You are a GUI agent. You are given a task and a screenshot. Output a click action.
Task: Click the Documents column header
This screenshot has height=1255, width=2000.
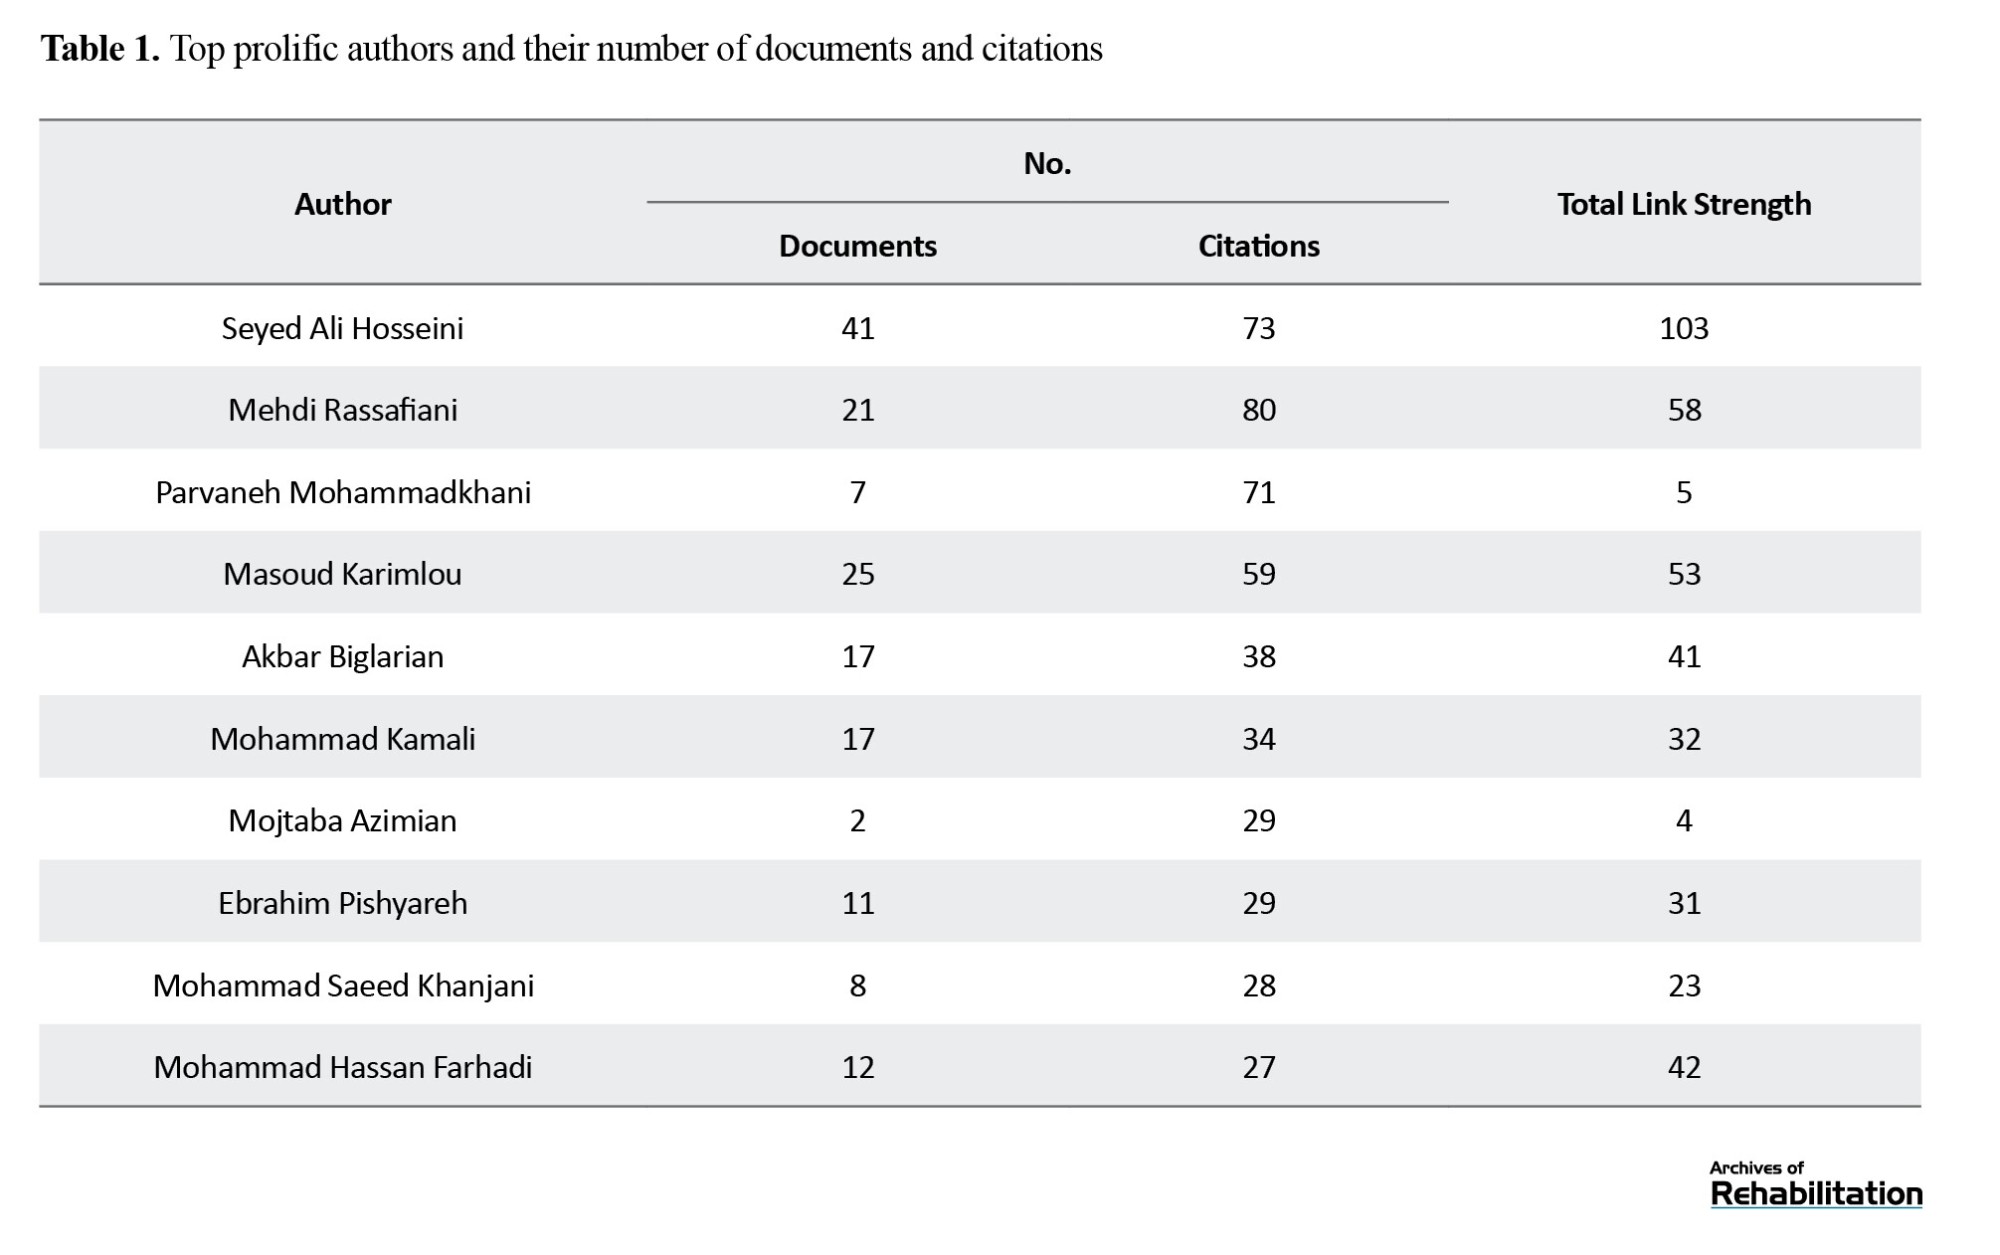(x=858, y=246)
